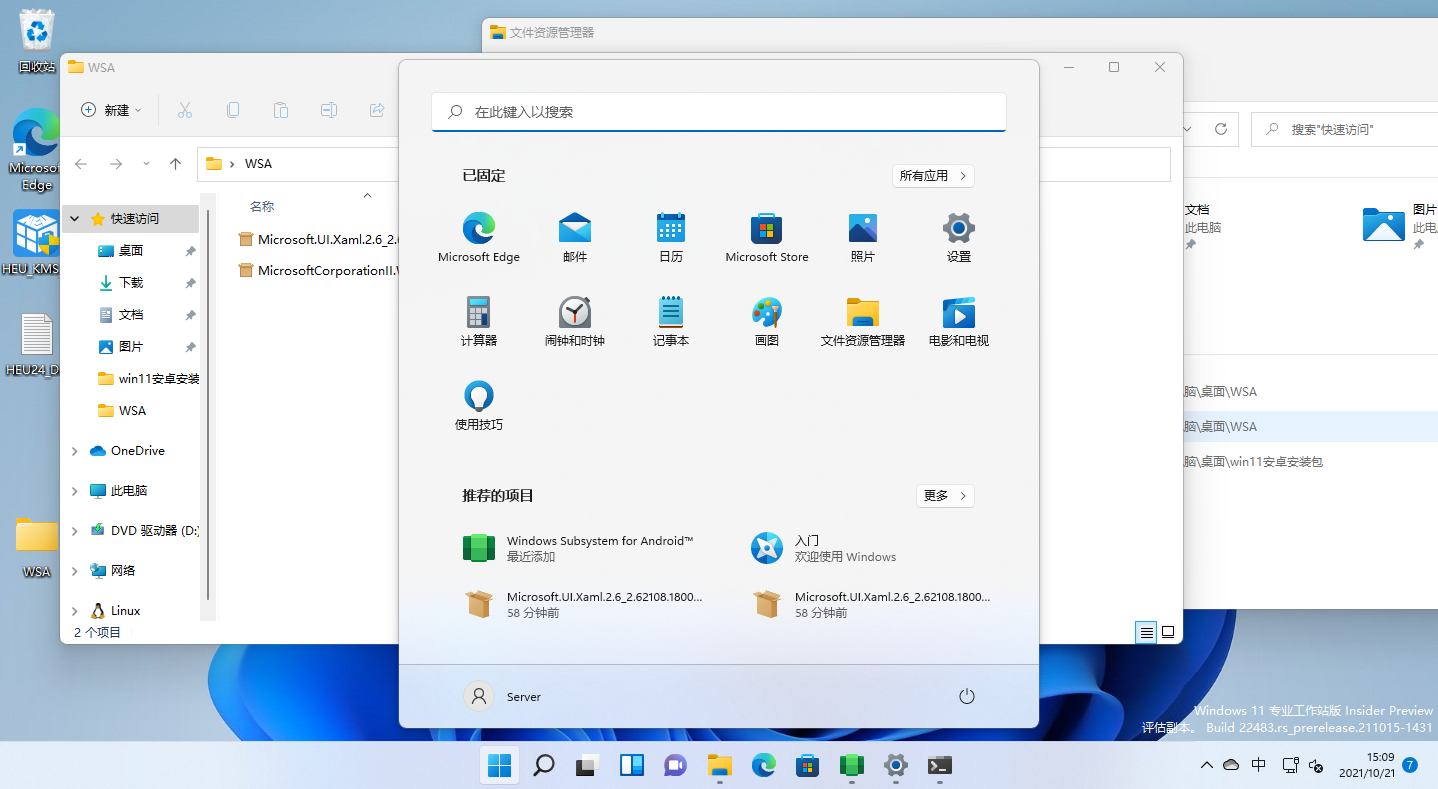The height and width of the screenshot is (789, 1438).
Task: Open 文件资源管理器 from the pinned apps
Action: (863, 321)
